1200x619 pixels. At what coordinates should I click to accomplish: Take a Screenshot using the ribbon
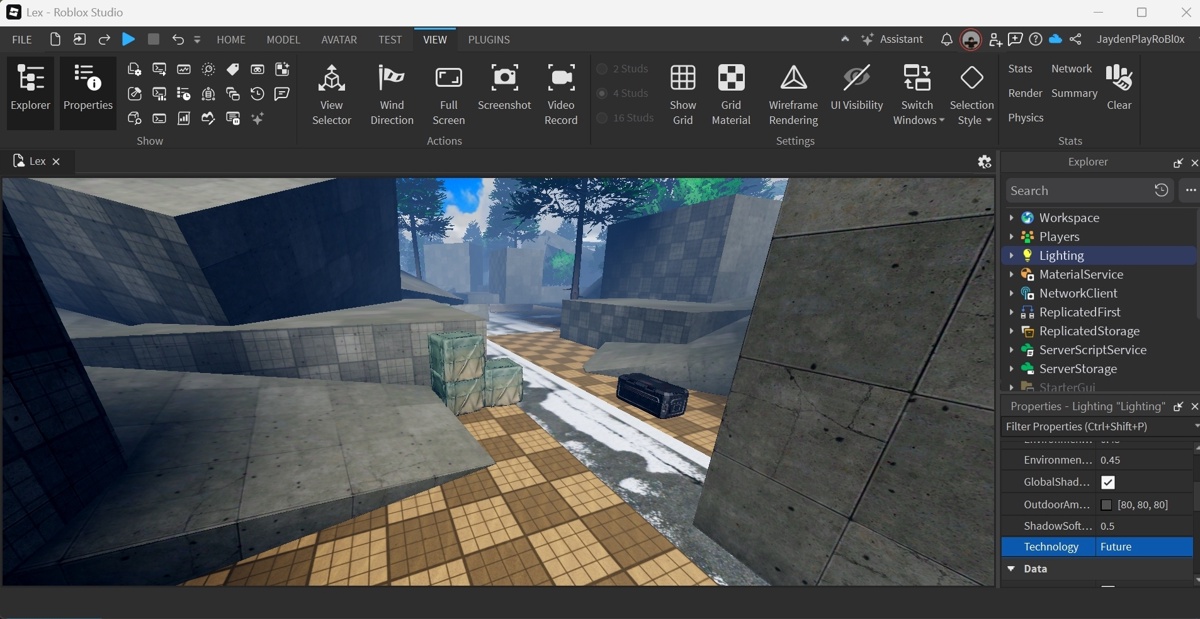[504, 88]
